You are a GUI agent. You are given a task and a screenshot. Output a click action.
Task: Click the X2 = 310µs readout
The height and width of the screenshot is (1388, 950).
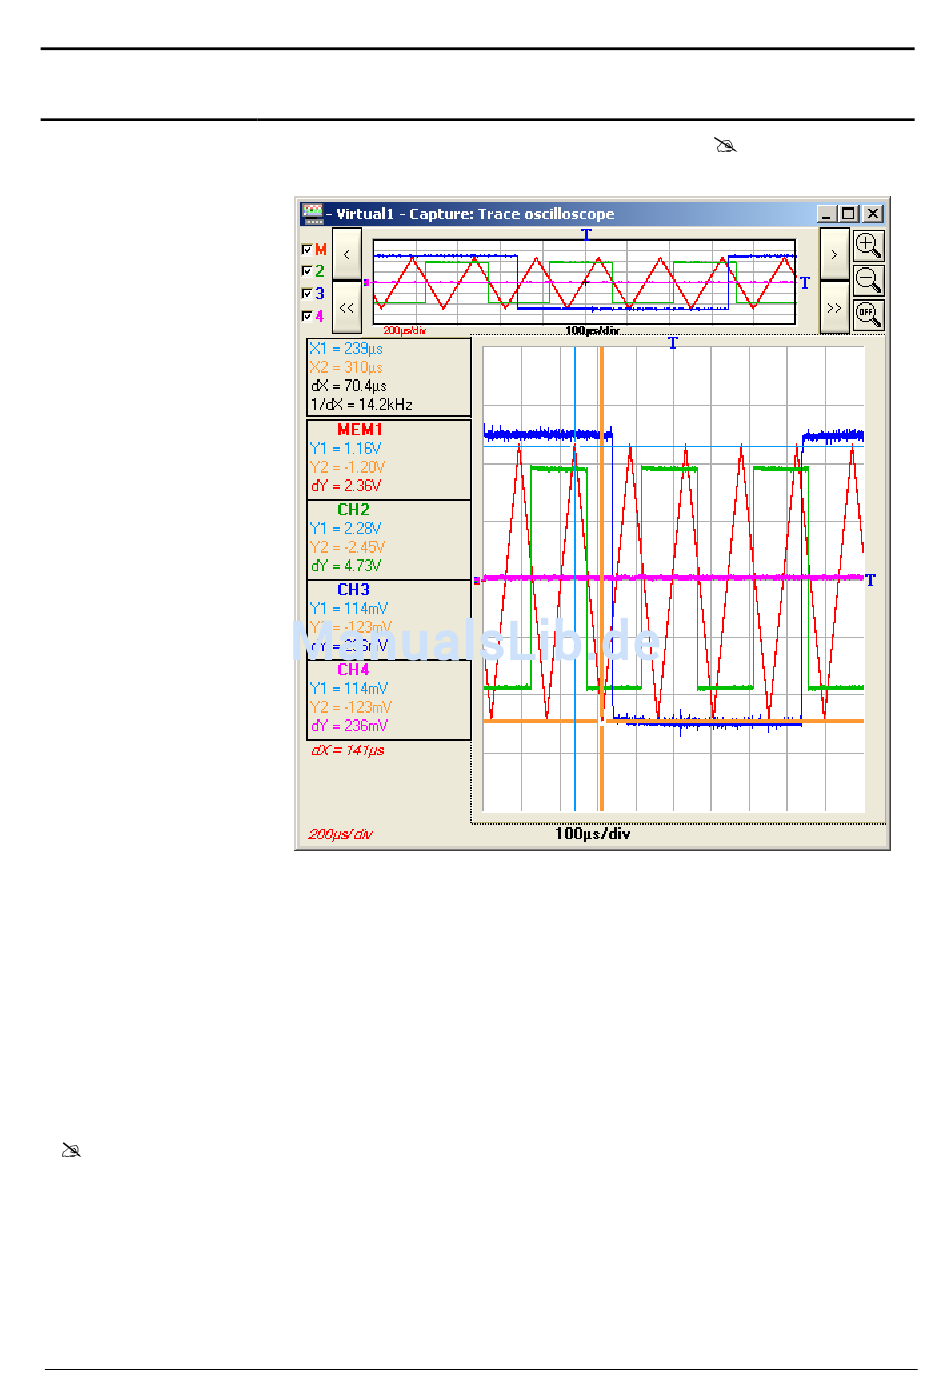tap(346, 367)
